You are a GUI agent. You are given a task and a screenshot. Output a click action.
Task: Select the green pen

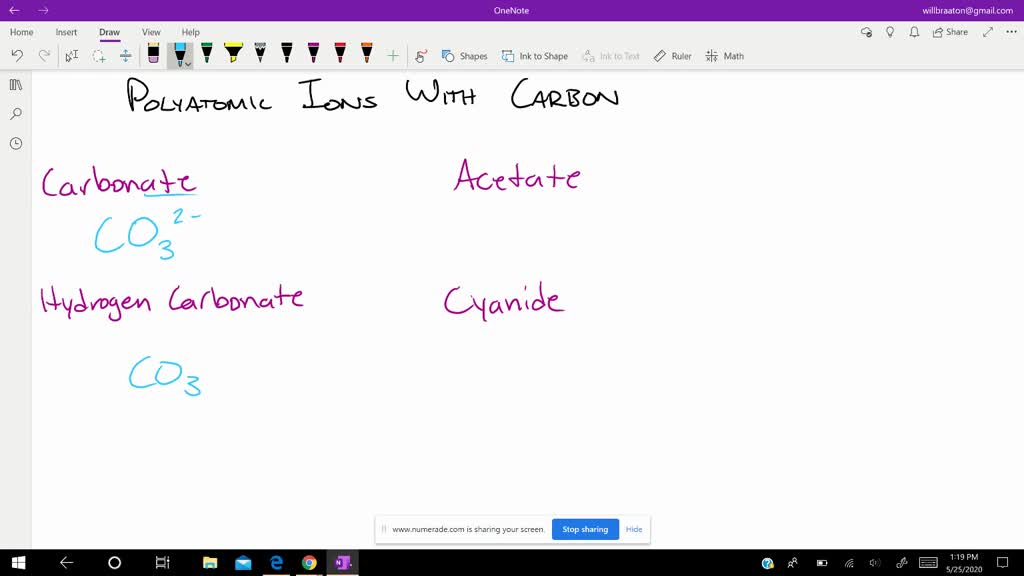tap(207, 55)
